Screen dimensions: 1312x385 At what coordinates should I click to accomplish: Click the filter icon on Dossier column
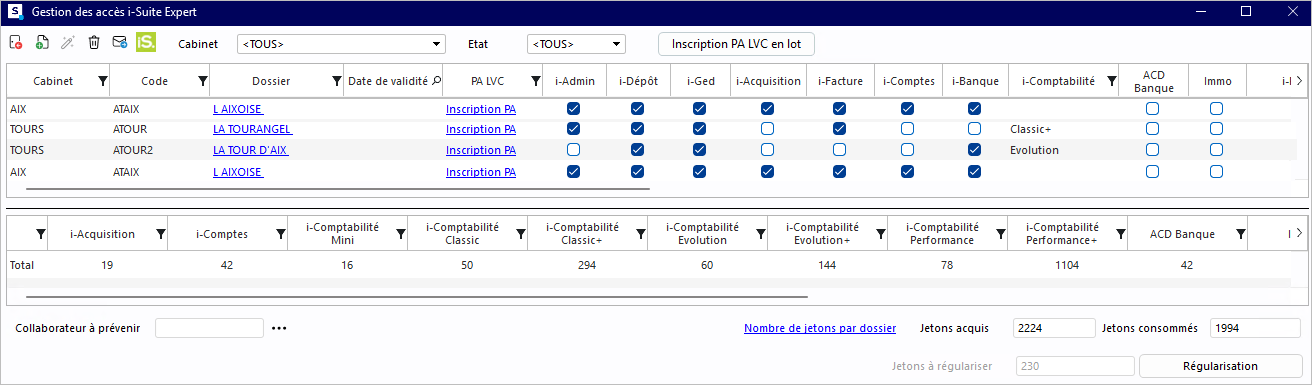pos(336,81)
